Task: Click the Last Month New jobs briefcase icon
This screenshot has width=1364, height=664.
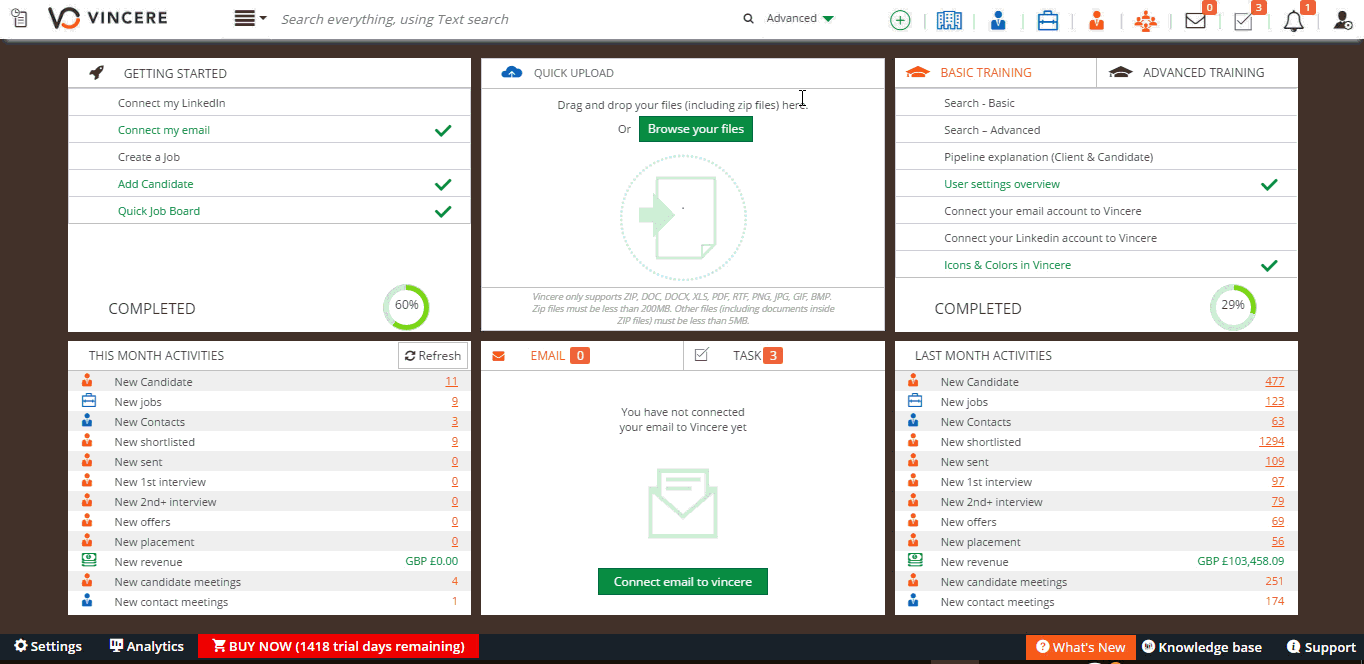Action: pos(915,401)
